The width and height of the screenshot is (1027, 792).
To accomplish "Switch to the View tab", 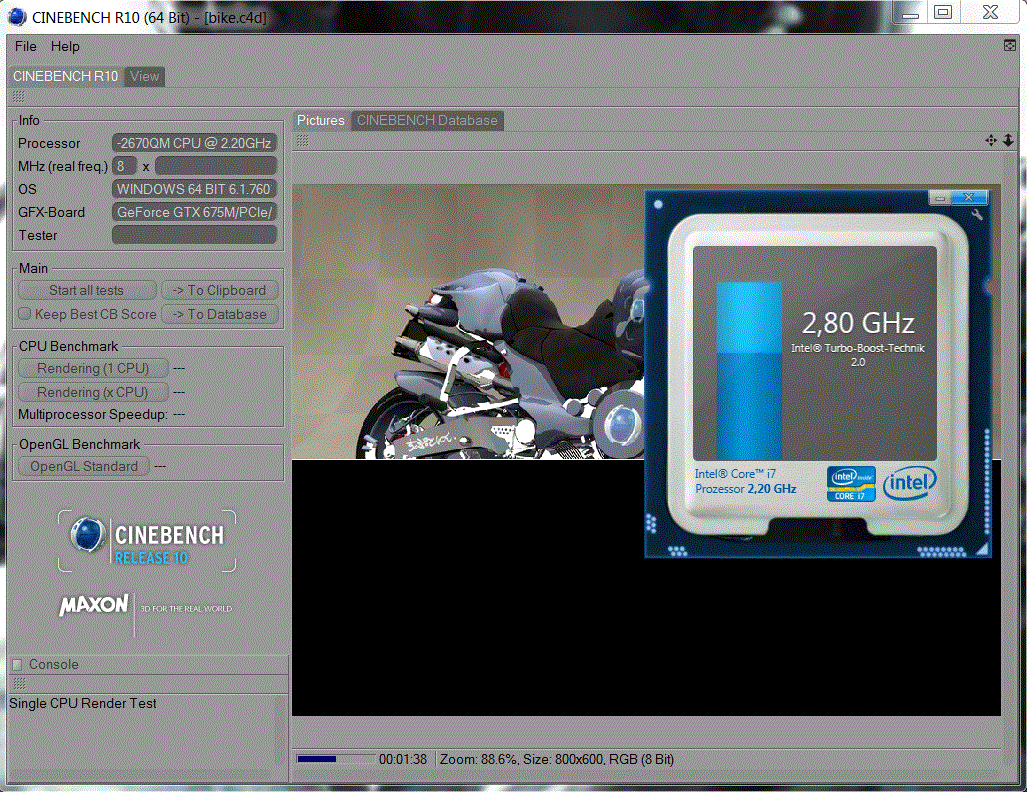I will coord(144,77).
